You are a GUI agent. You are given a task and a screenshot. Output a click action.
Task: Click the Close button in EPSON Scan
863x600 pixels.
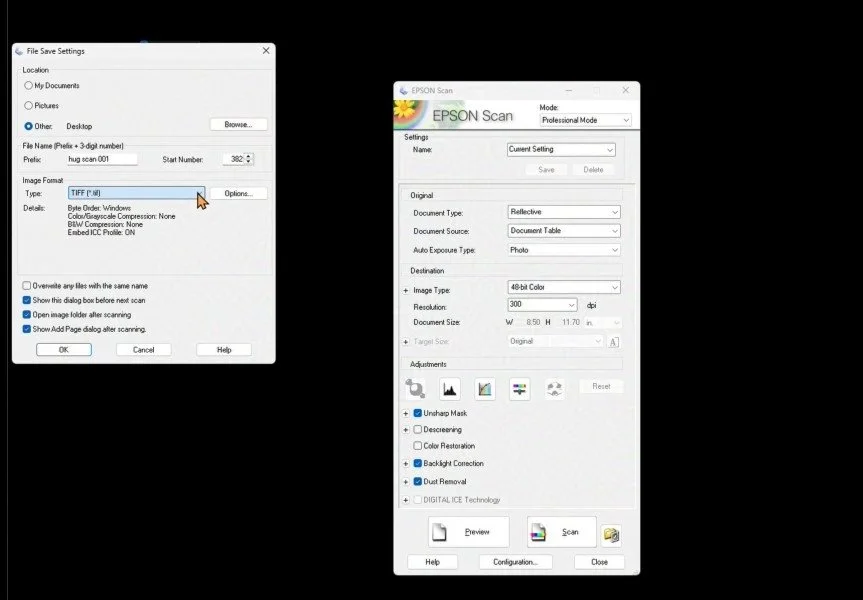[599, 562]
